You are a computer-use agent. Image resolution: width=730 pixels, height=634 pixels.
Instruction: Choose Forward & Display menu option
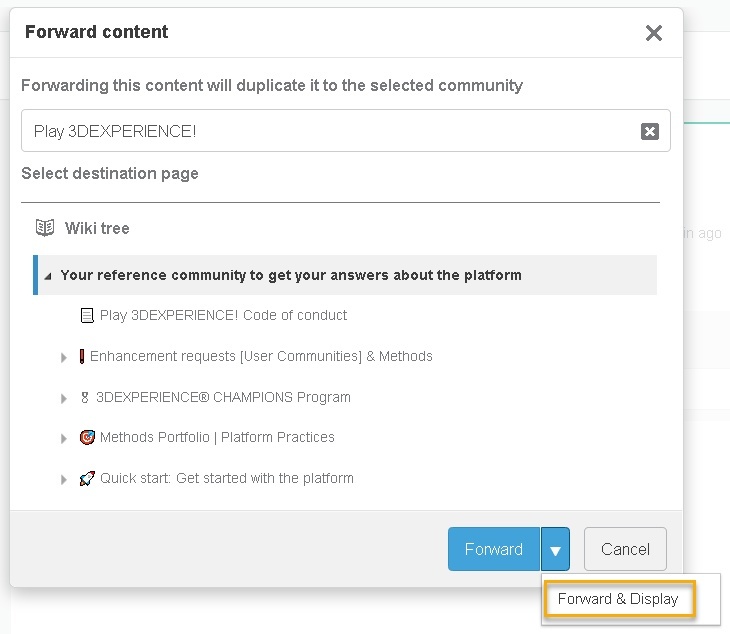[618, 599]
